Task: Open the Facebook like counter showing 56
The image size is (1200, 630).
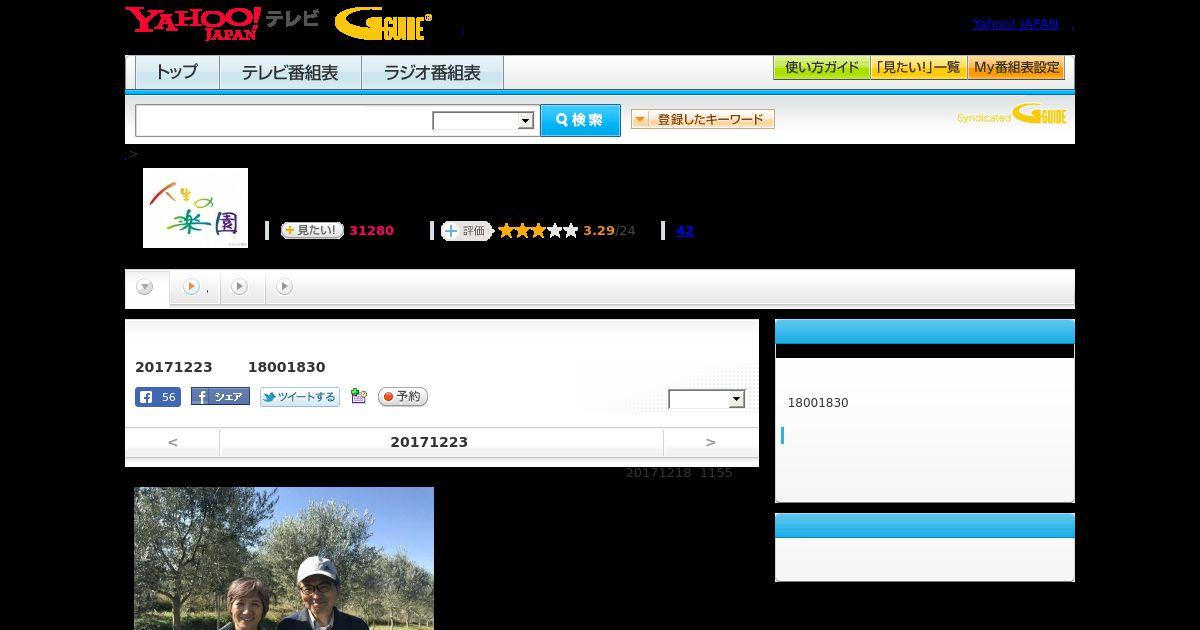Action: [x=158, y=397]
